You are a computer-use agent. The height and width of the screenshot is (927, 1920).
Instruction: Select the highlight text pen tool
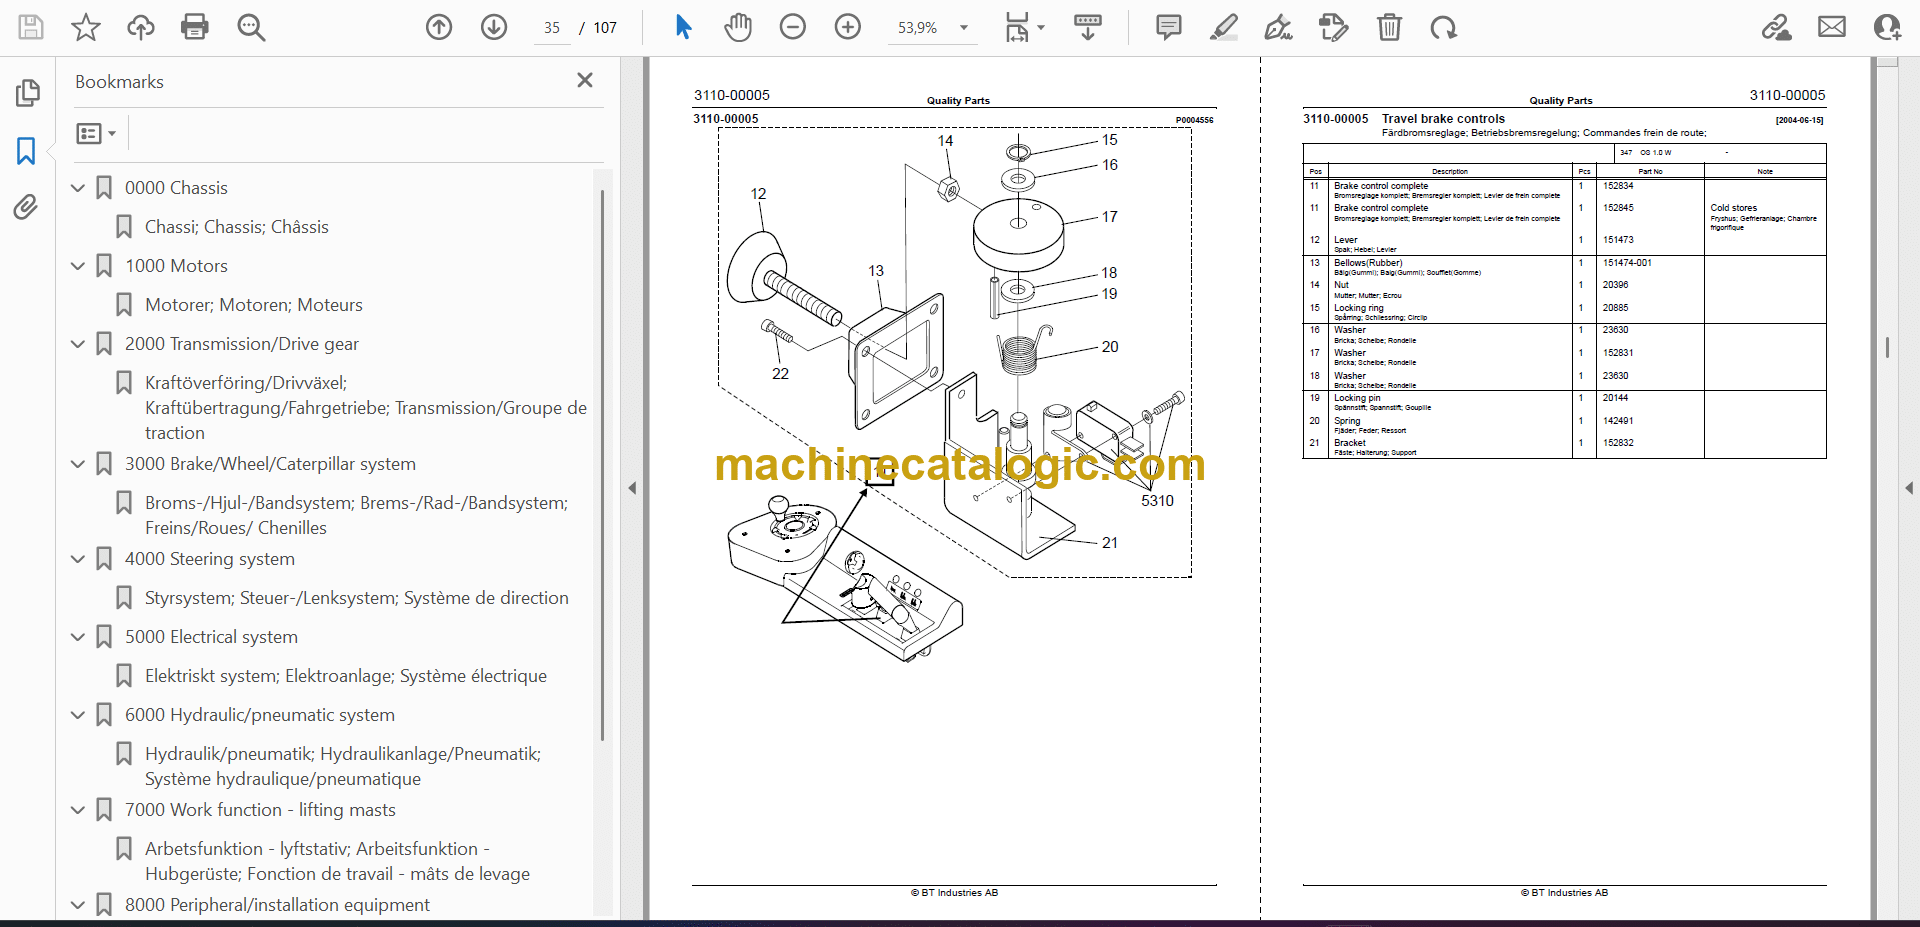(1223, 27)
